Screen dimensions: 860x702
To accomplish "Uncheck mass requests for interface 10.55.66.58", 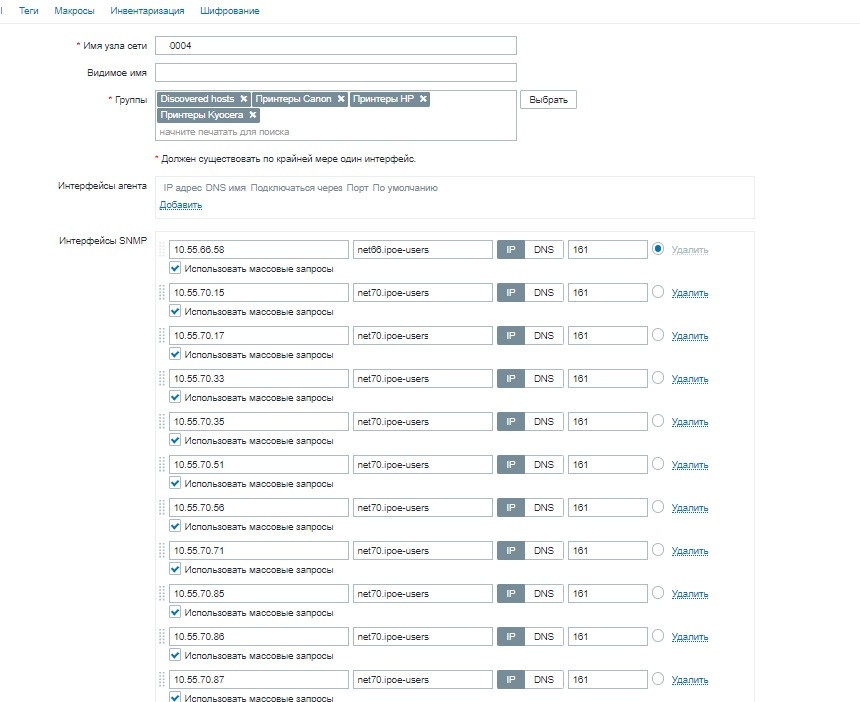I will (175, 268).
